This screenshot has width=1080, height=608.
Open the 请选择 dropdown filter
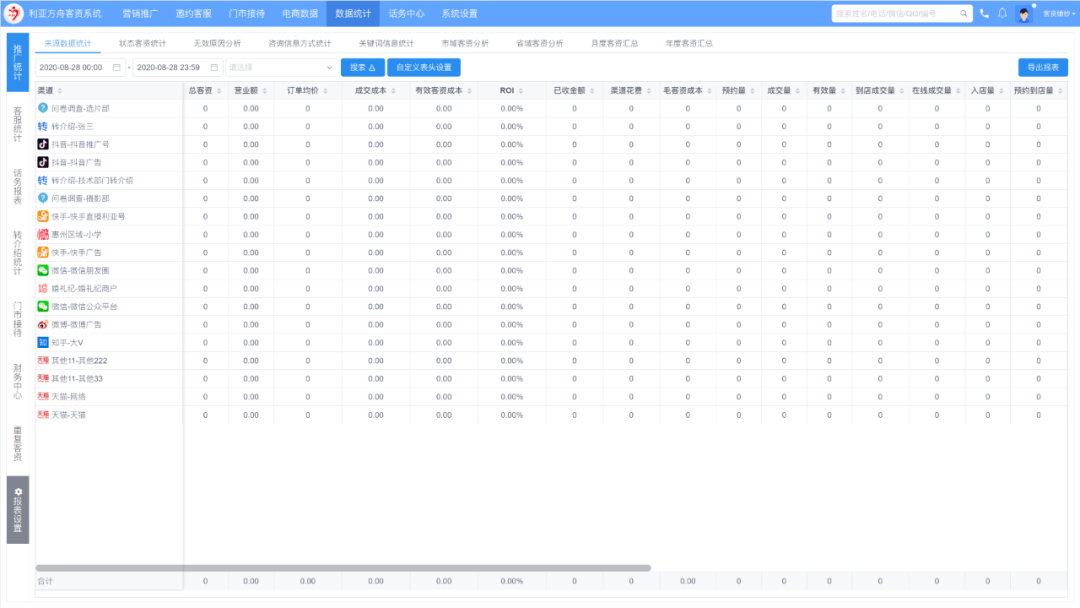[280, 67]
